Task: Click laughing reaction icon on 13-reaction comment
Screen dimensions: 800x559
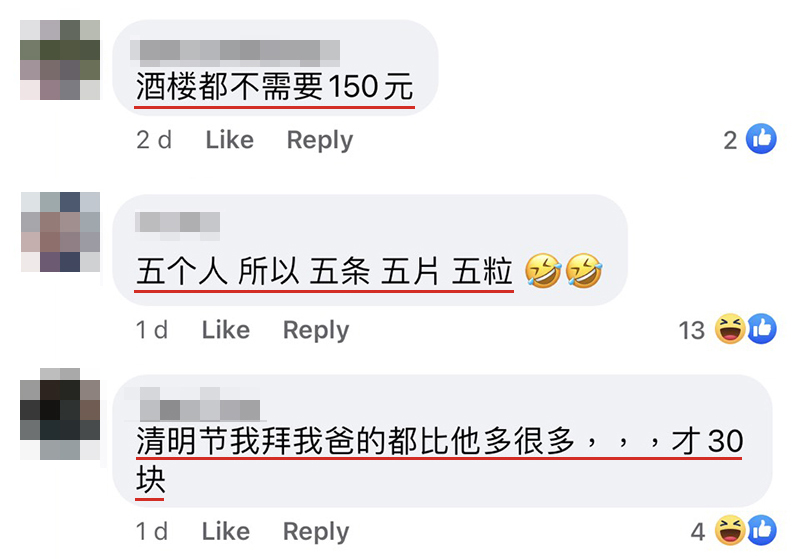Action: point(730,329)
